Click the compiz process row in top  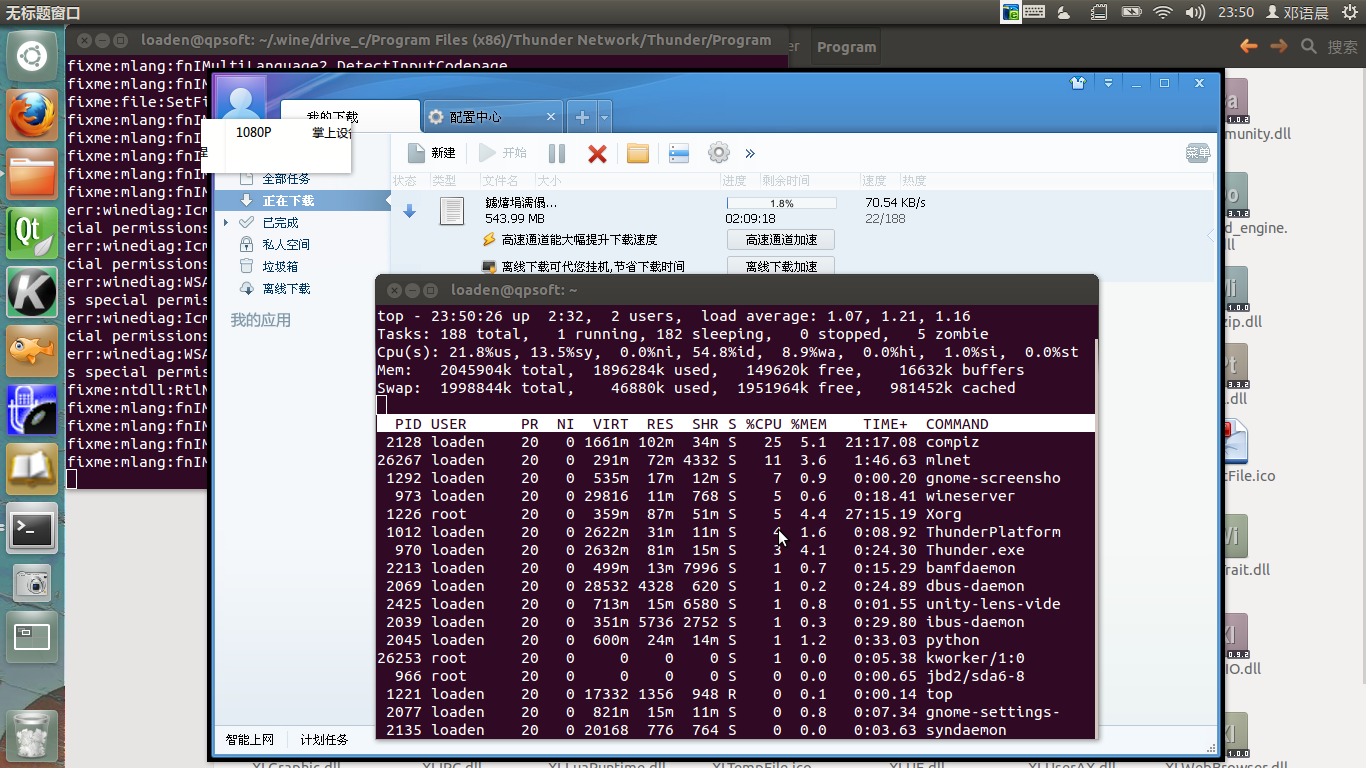[x=735, y=442]
